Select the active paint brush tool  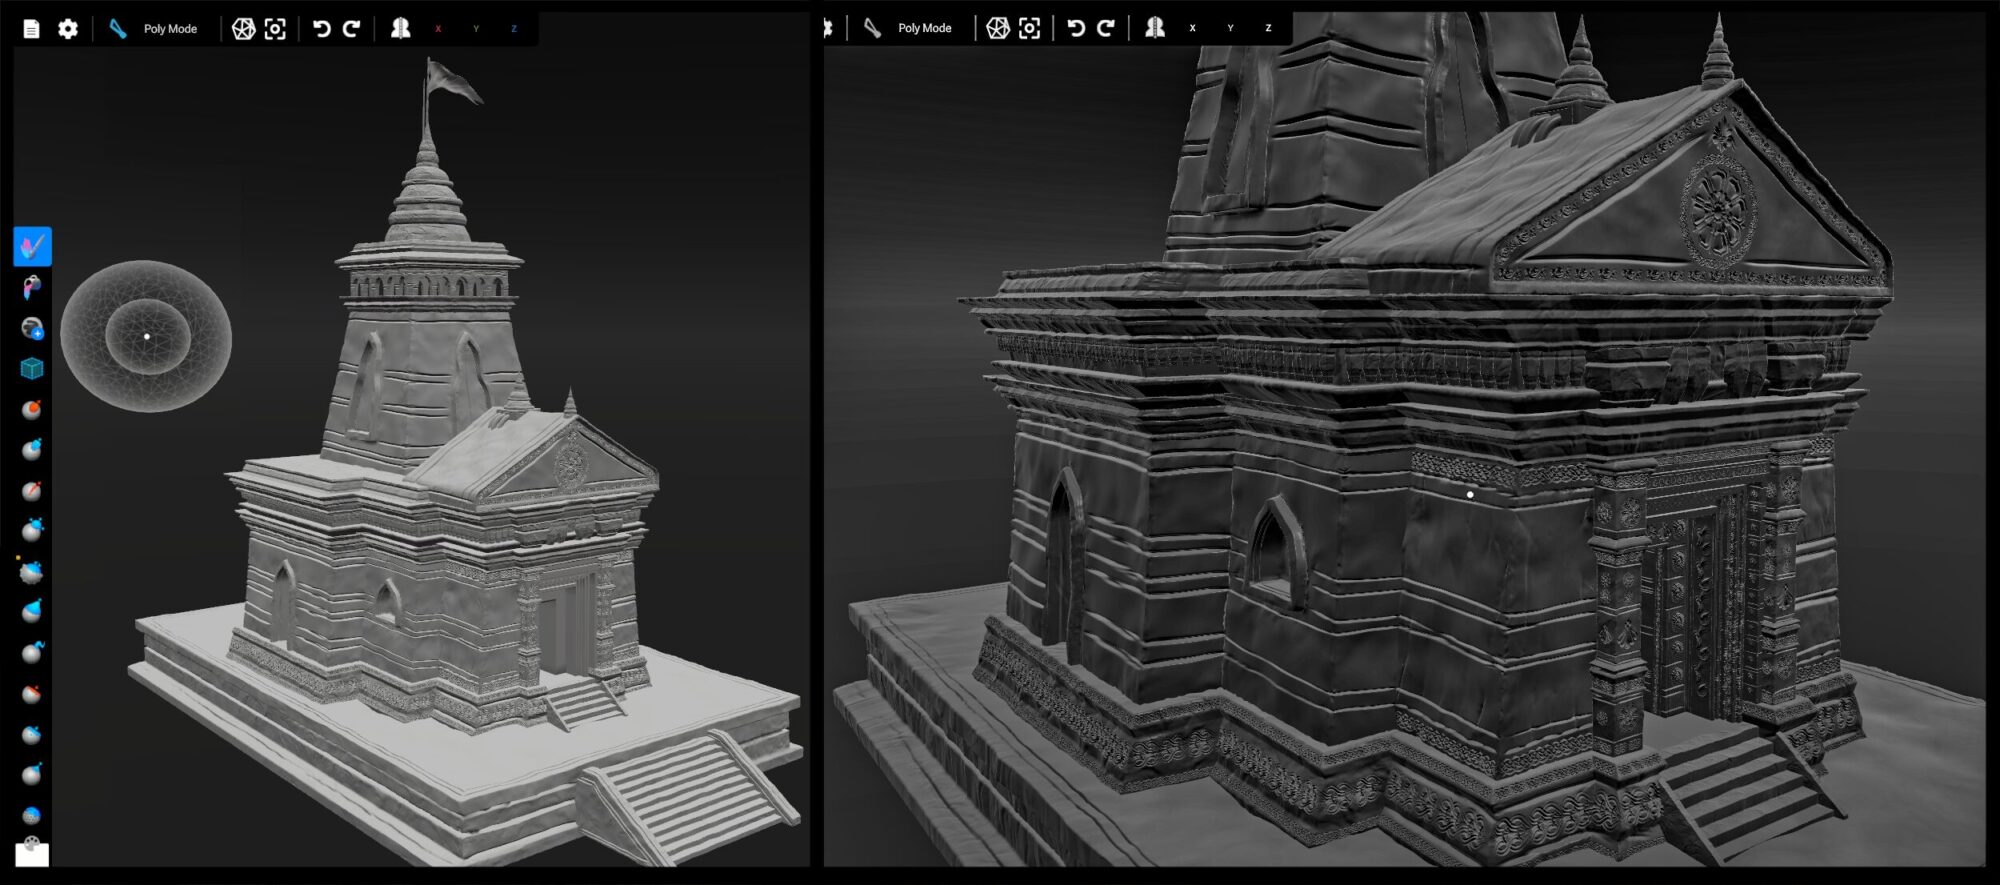pos(32,246)
